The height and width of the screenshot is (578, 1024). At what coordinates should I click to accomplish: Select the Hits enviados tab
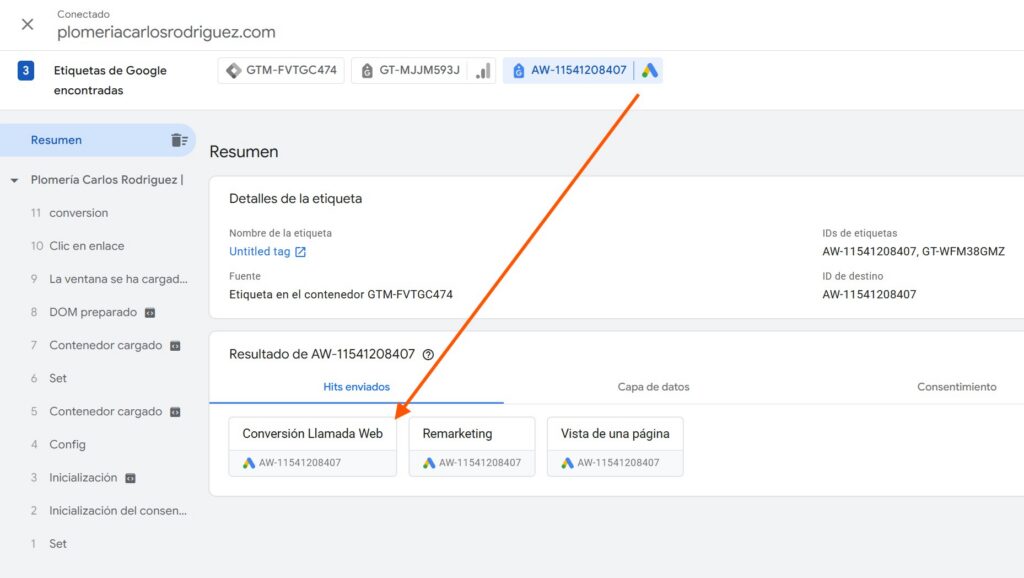coord(356,387)
